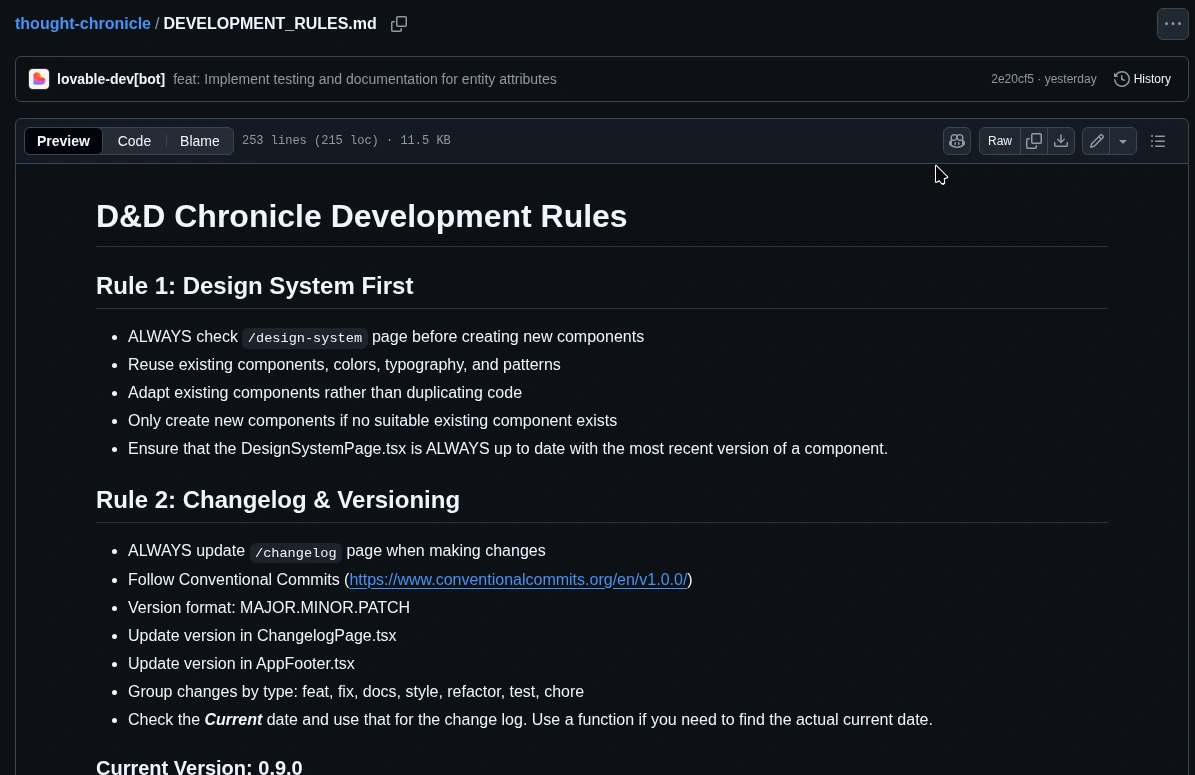Open the document outline icon
Screen dimensions: 1195x775
click(1158, 141)
